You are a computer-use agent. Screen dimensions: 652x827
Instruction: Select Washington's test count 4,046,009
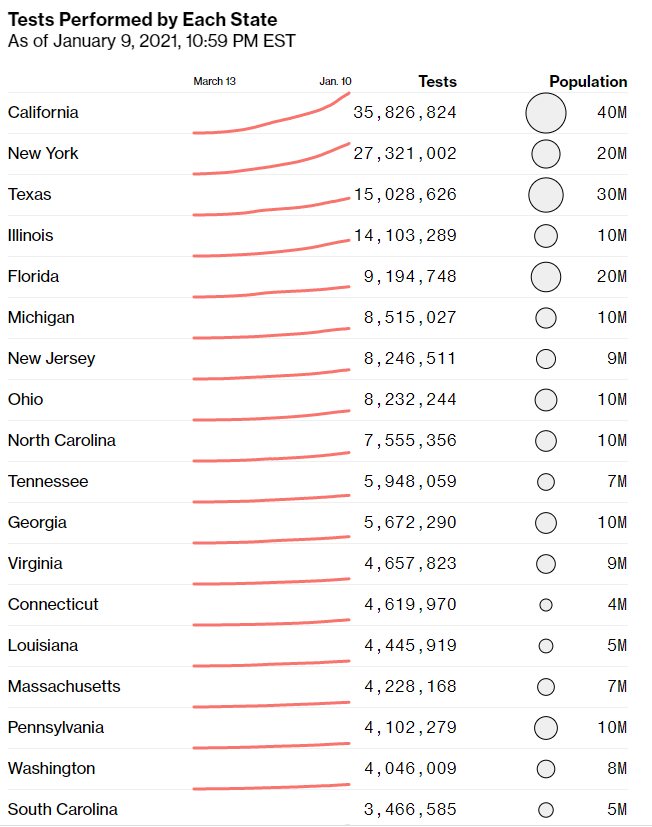pyautogui.click(x=410, y=768)
